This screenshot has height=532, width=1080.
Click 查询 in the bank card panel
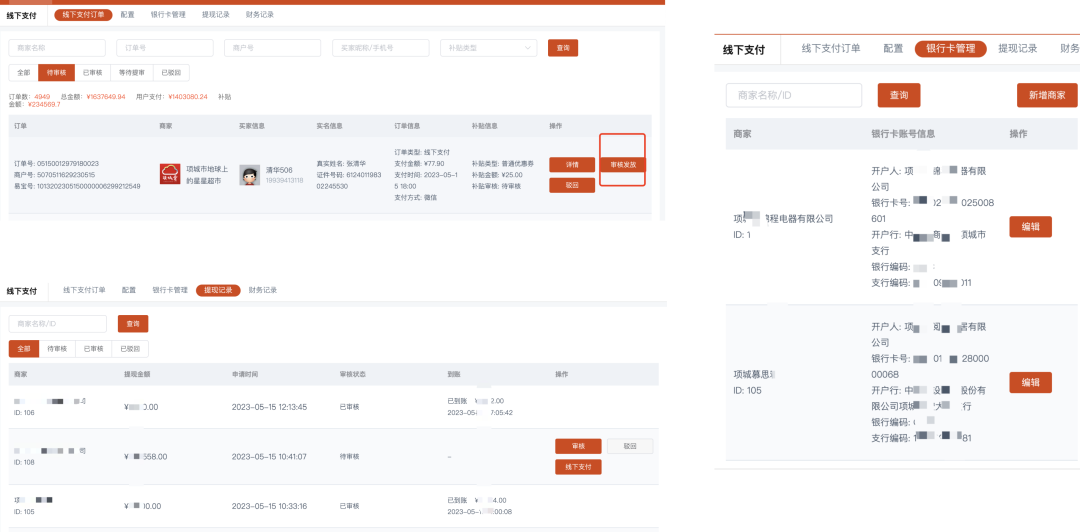point(899,95)
